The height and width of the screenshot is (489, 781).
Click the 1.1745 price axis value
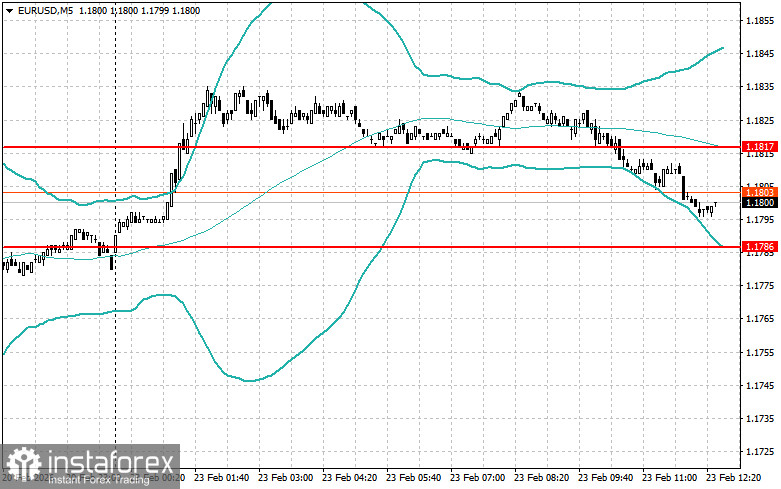[x=760, y=385]
